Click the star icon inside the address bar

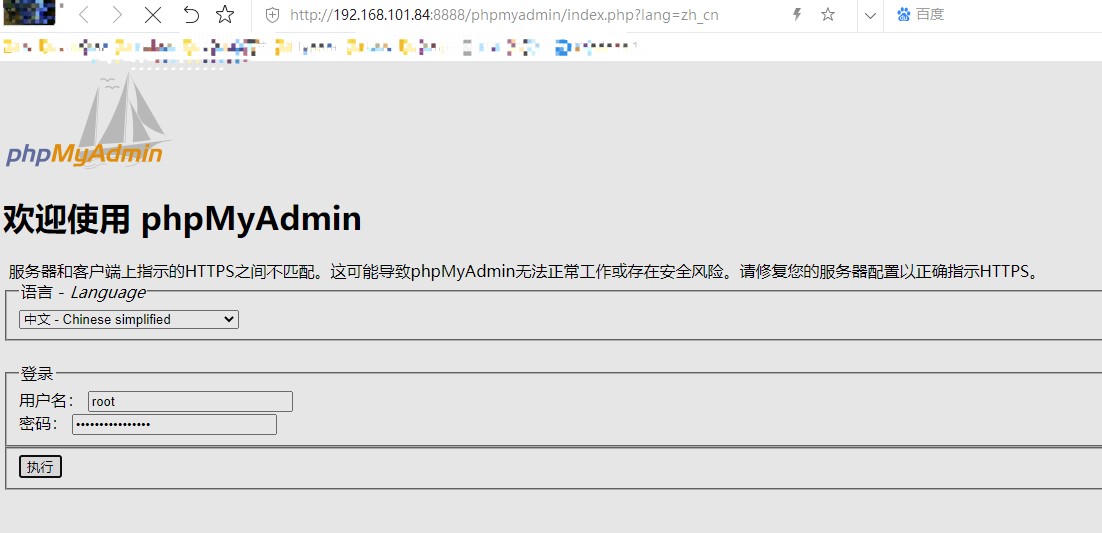828,14
